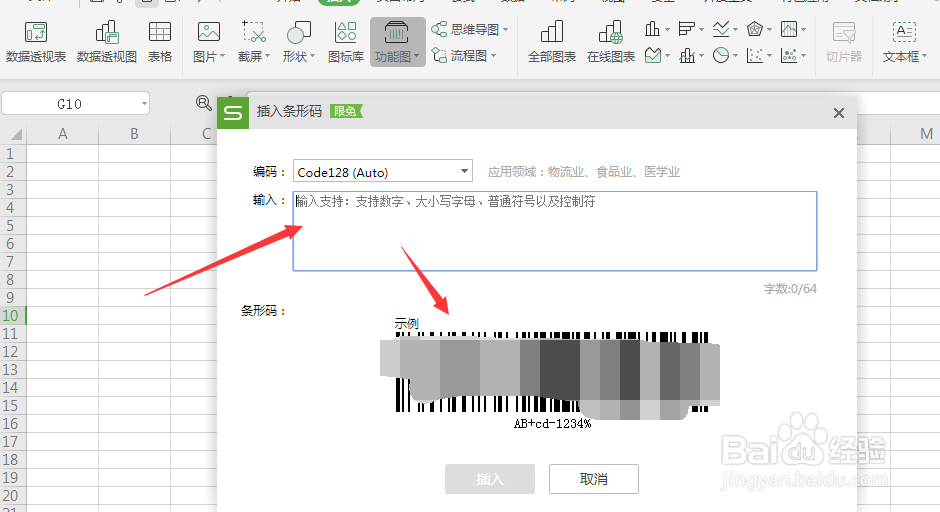
Task: Click the 形状 shapes icon
Action: click(x=299, y=32)
